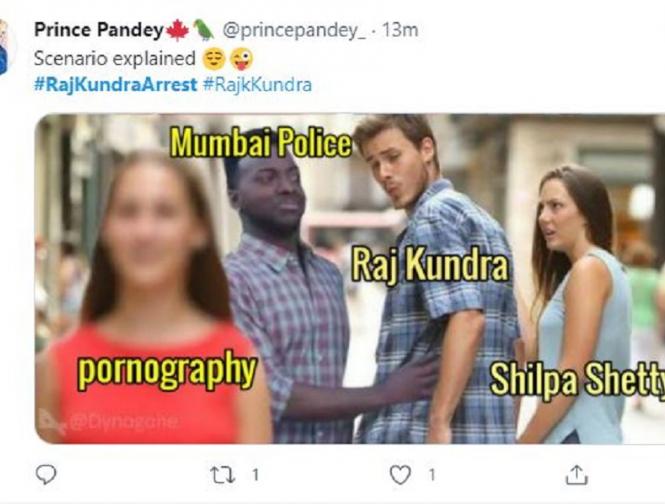665x504 pixels.
Task: Click the maple leaf emoji beside the name
Action: coord(177,30)
